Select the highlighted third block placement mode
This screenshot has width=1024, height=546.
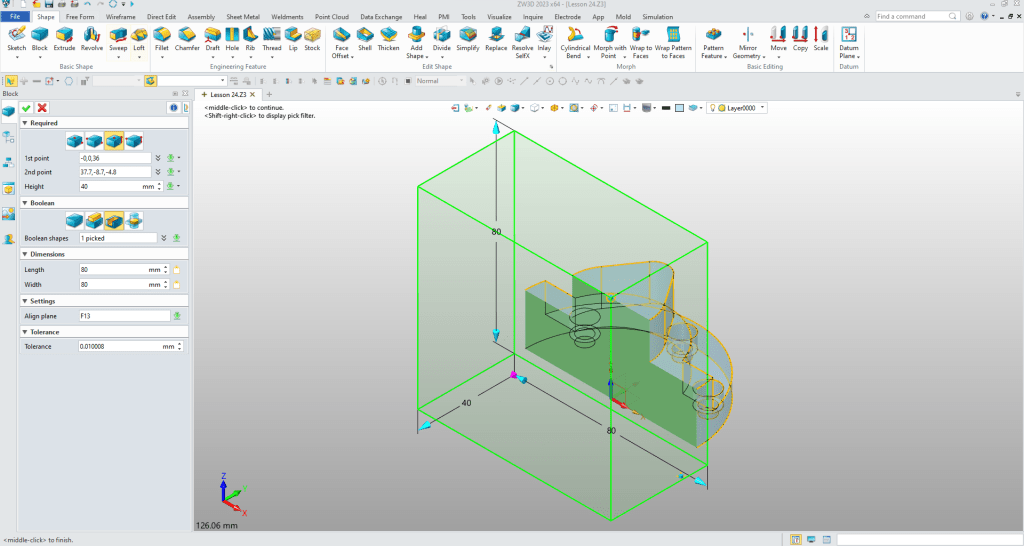point(114,141)
